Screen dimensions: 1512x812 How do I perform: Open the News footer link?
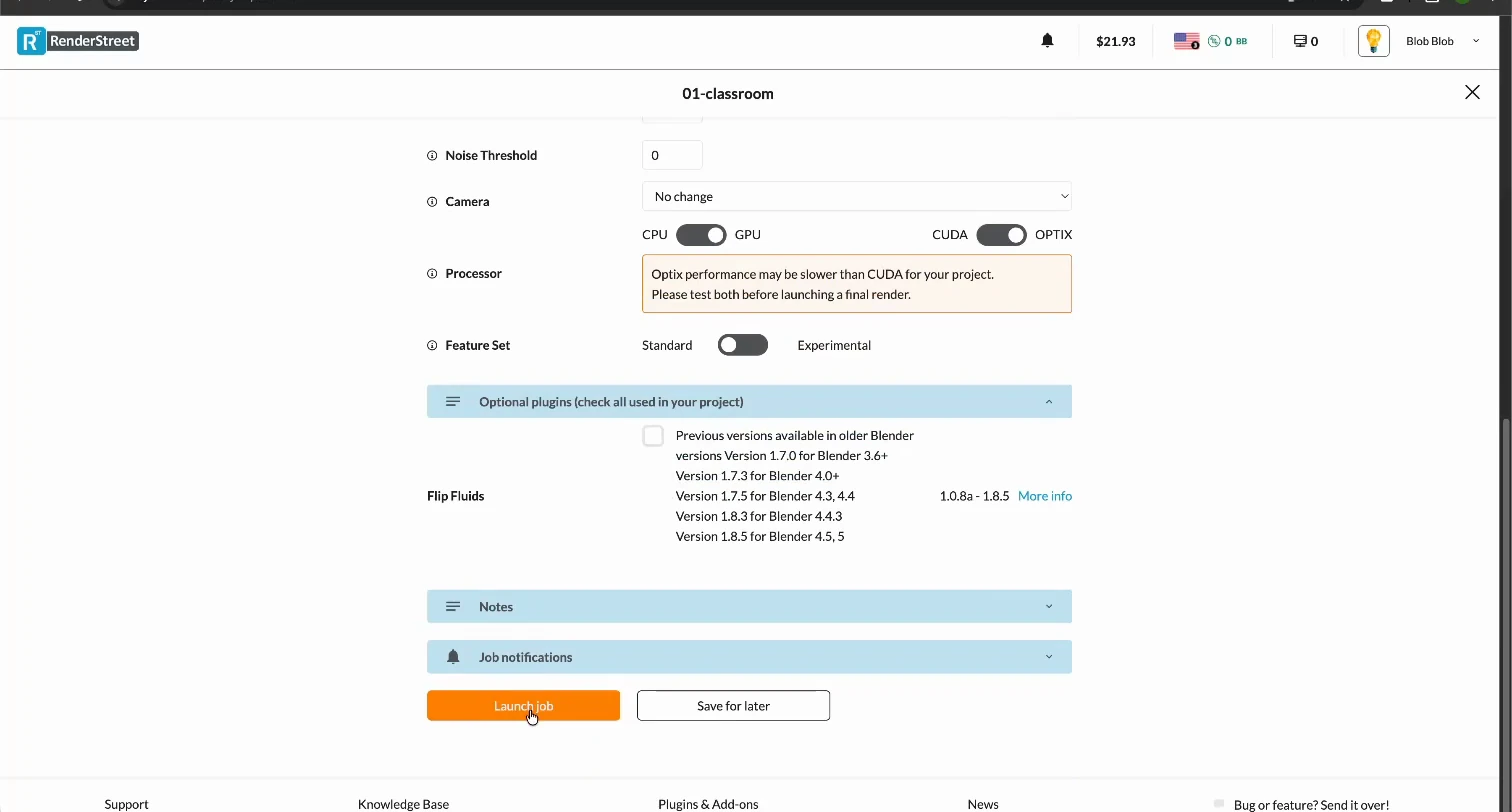[983, 804]
